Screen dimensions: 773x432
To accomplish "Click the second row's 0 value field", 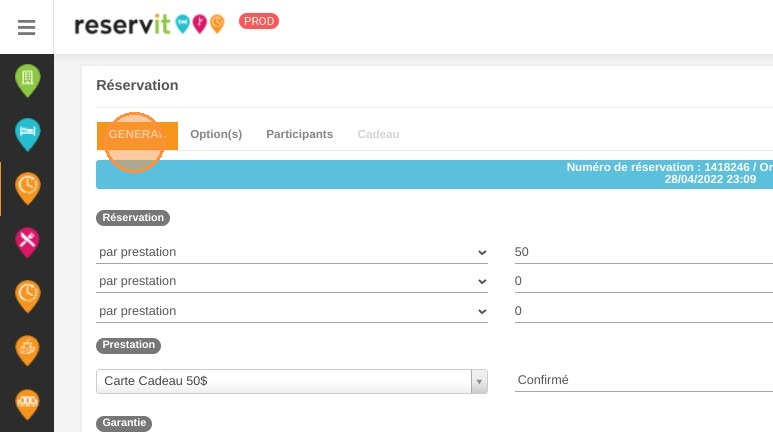I will (x=643, y=281).
